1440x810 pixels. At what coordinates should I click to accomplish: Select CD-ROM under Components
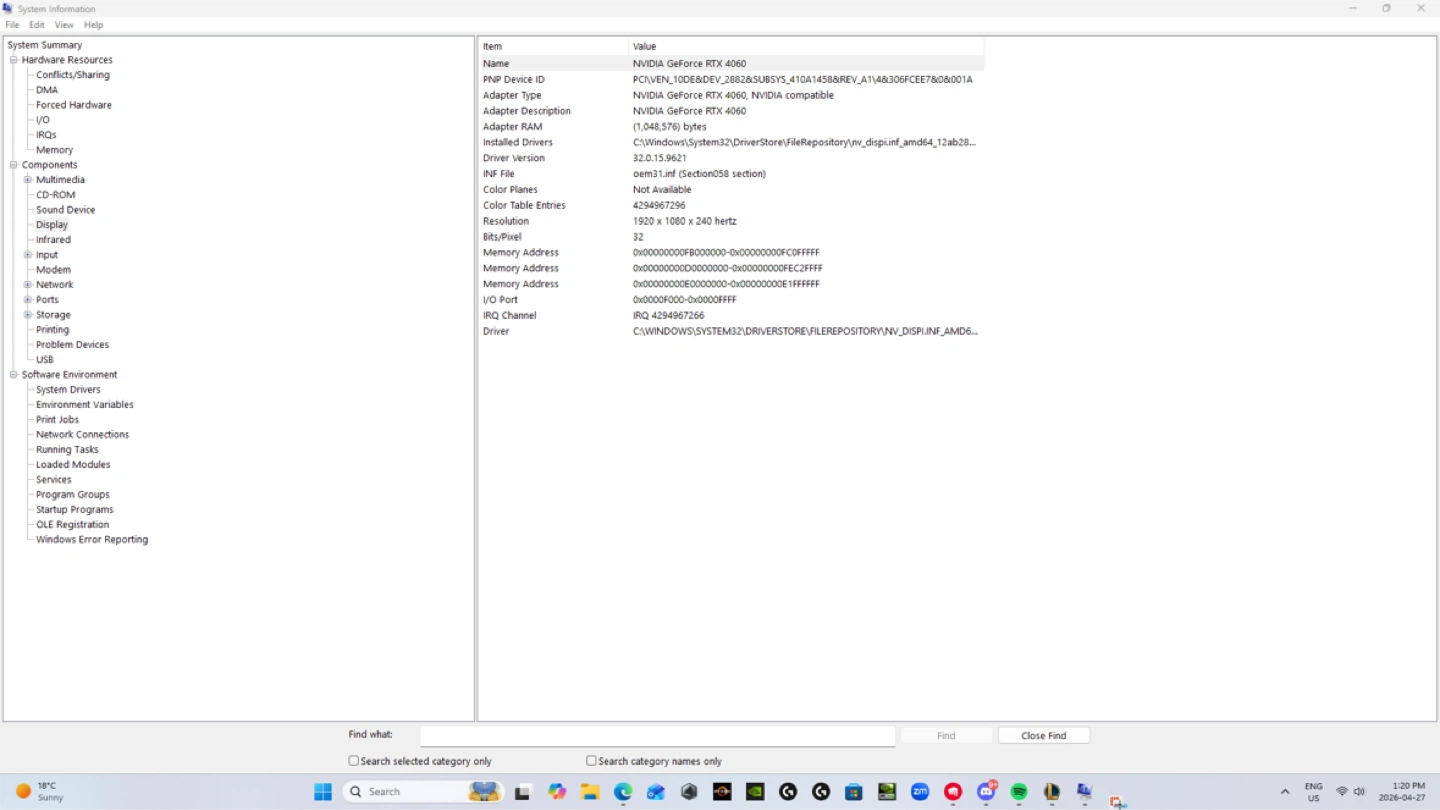click(56, 195)
